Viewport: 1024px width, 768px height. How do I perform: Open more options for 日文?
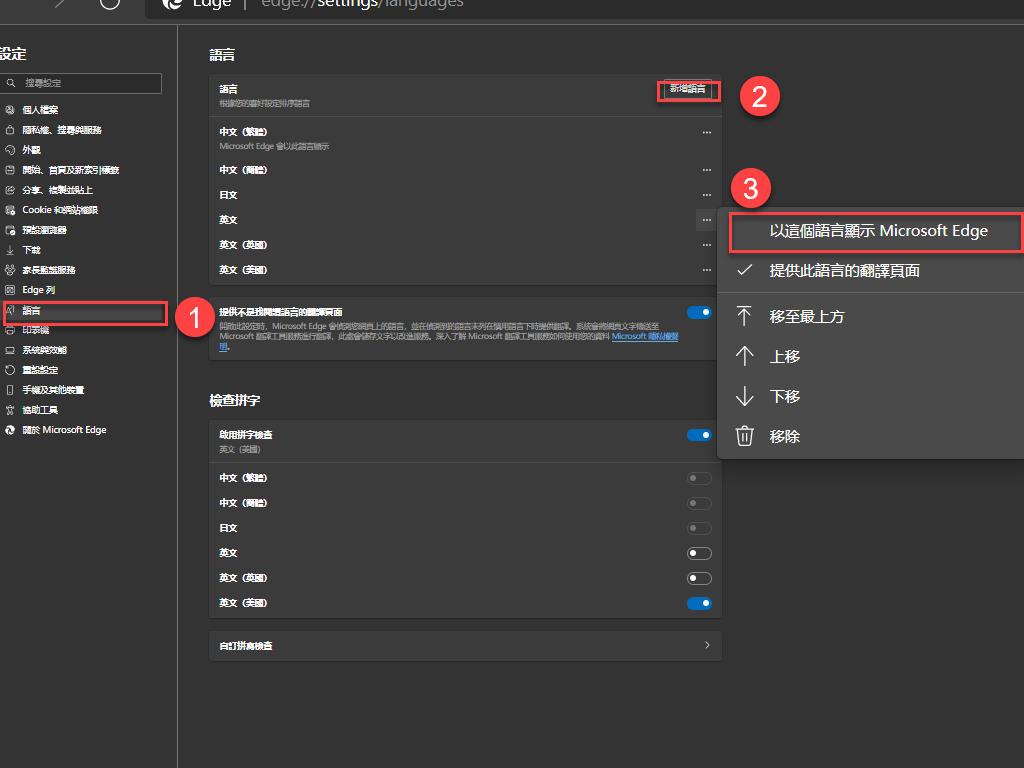[707, 195]
